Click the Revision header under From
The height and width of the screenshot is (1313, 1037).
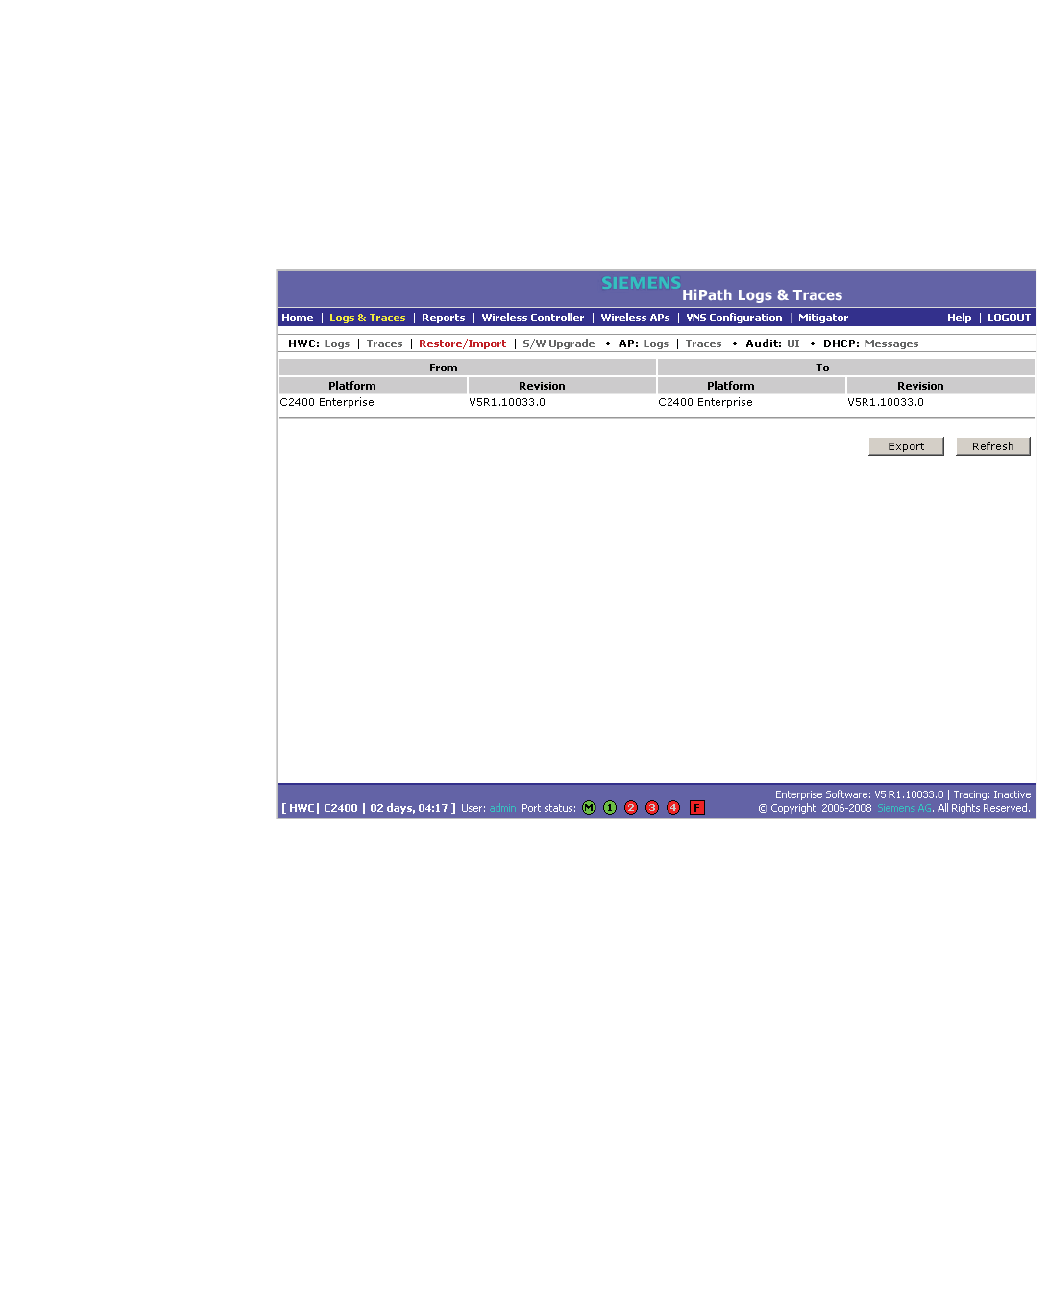coord(562,386)
